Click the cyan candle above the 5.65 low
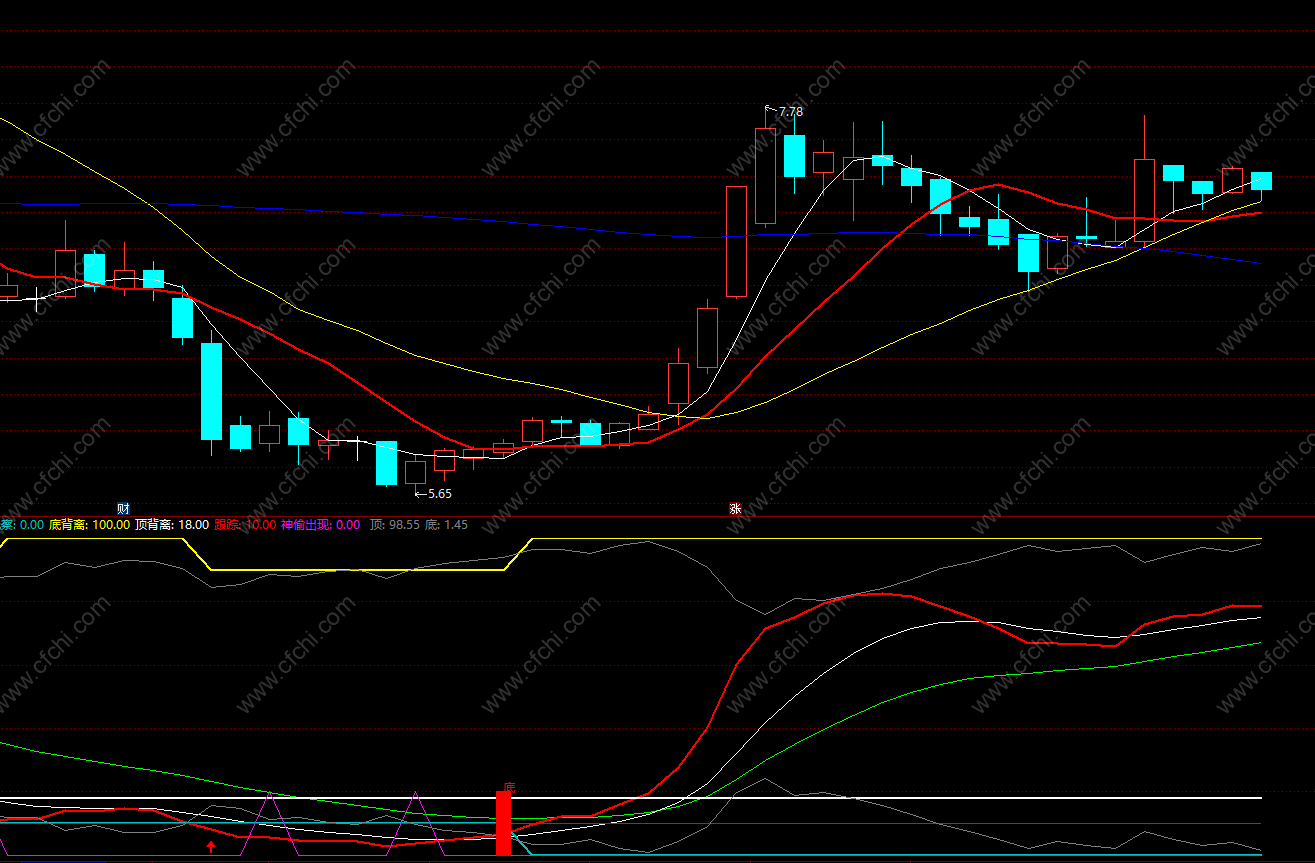Image resolution: width=1315 pixels, height=863 pixels. (386, 463)
